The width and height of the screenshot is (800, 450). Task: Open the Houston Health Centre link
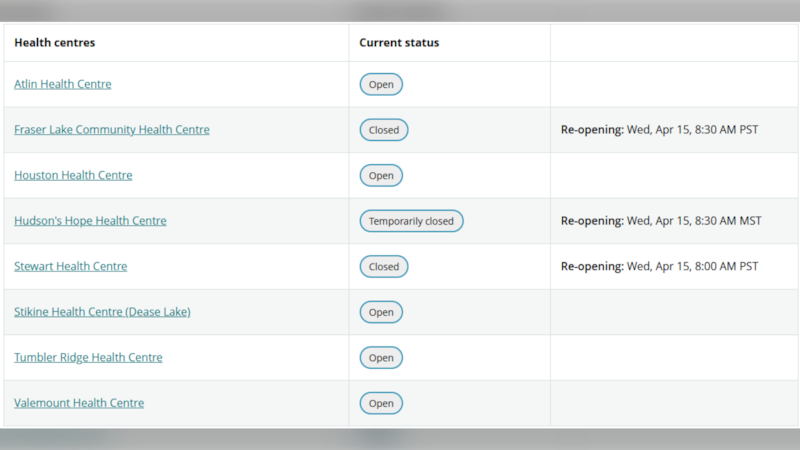(x=73, y=175)
